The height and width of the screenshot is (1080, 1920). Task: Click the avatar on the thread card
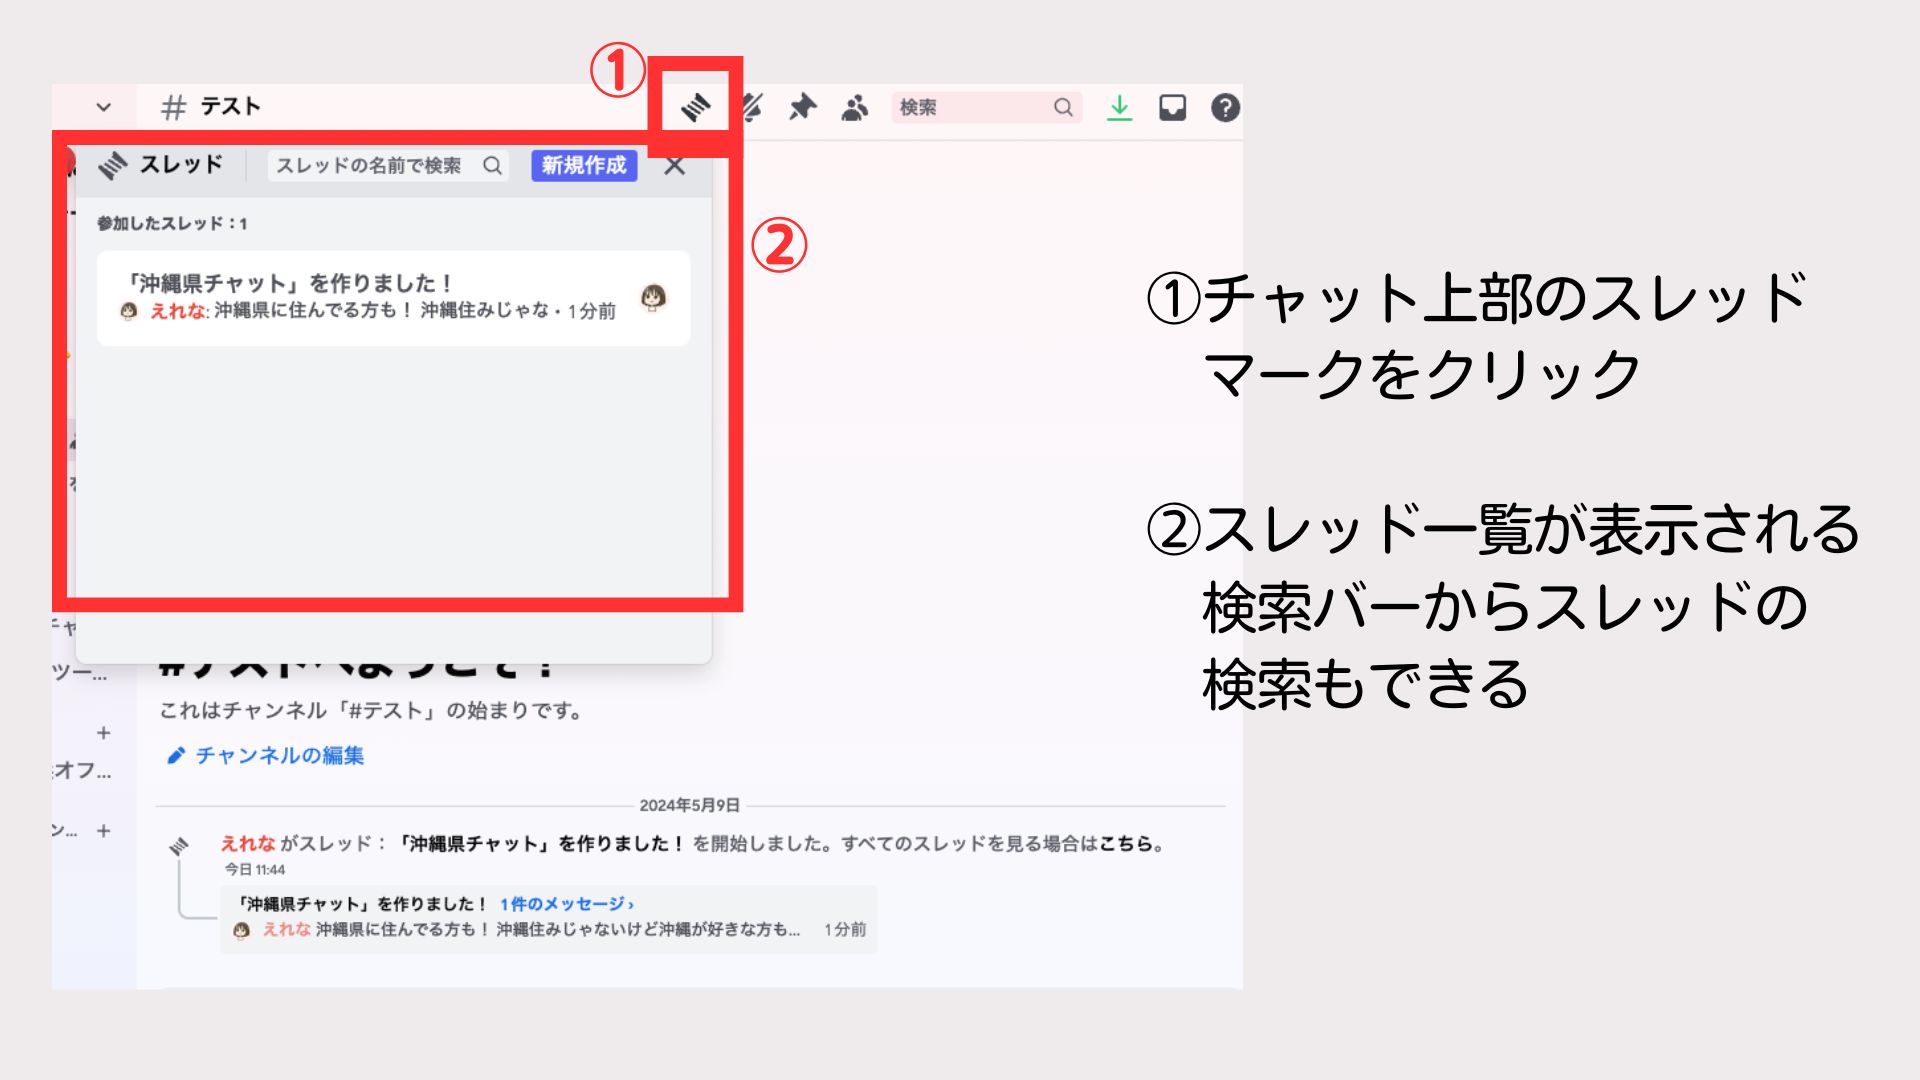click(653, 297)
